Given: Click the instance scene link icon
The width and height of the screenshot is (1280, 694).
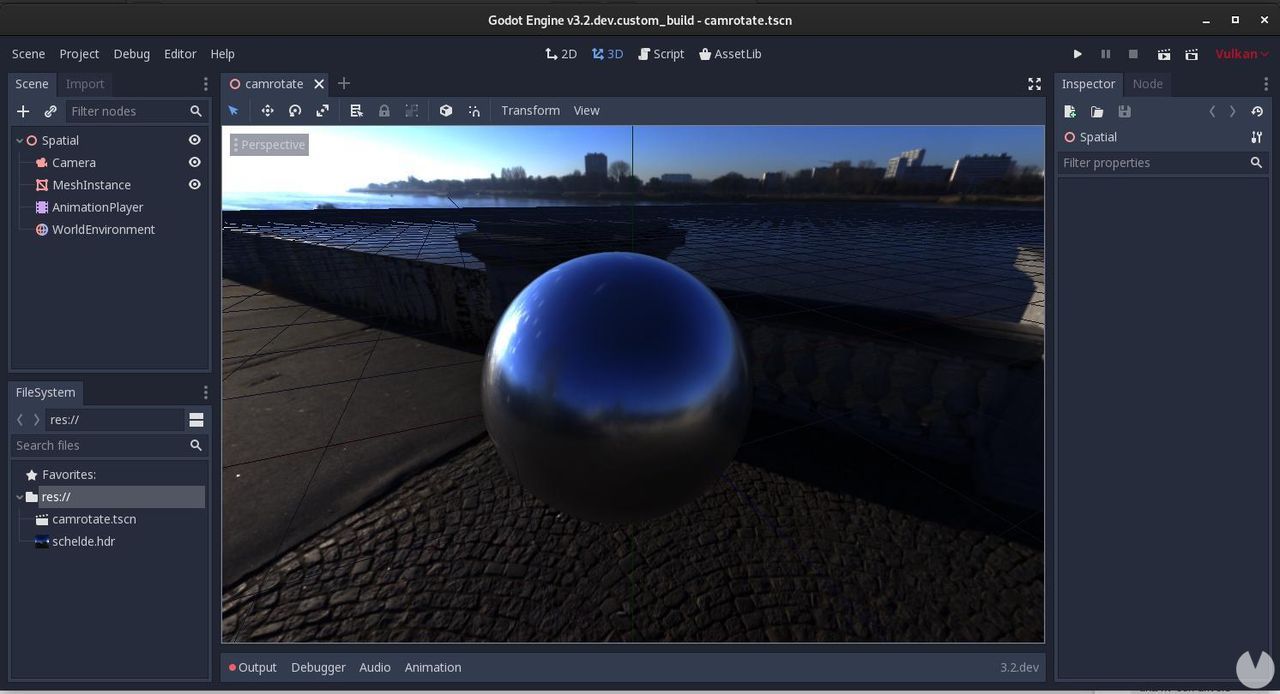Looking at the screenshot, I should [51, 111].
